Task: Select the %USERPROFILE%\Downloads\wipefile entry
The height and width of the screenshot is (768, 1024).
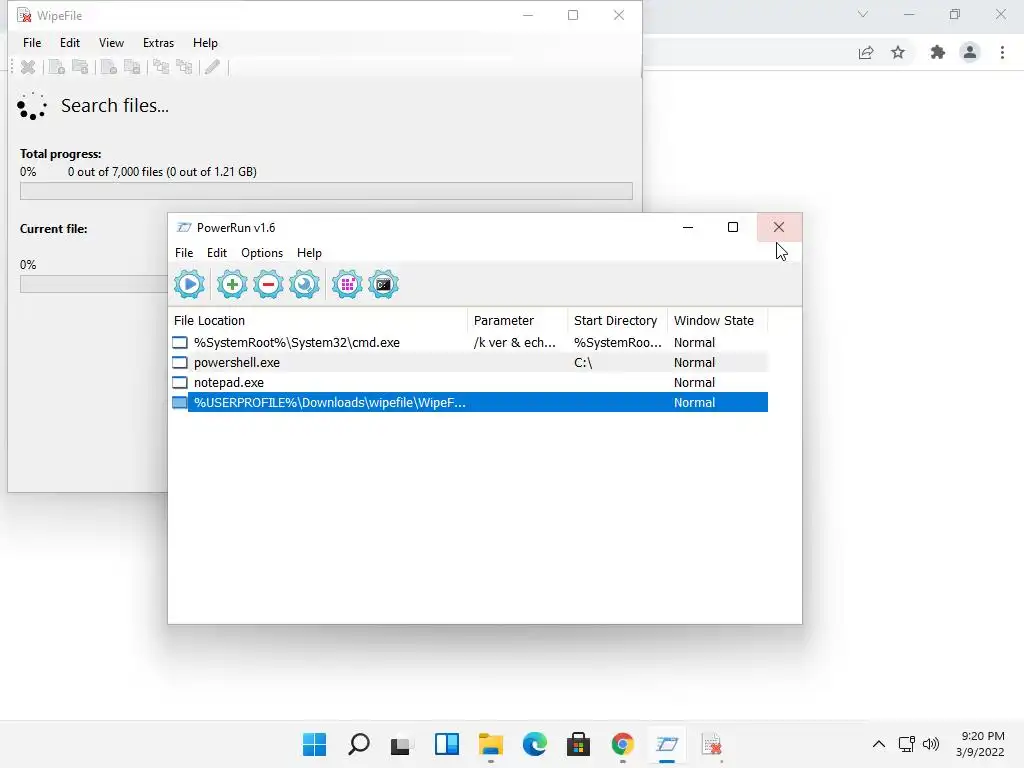Action: (x=468, y=402)
